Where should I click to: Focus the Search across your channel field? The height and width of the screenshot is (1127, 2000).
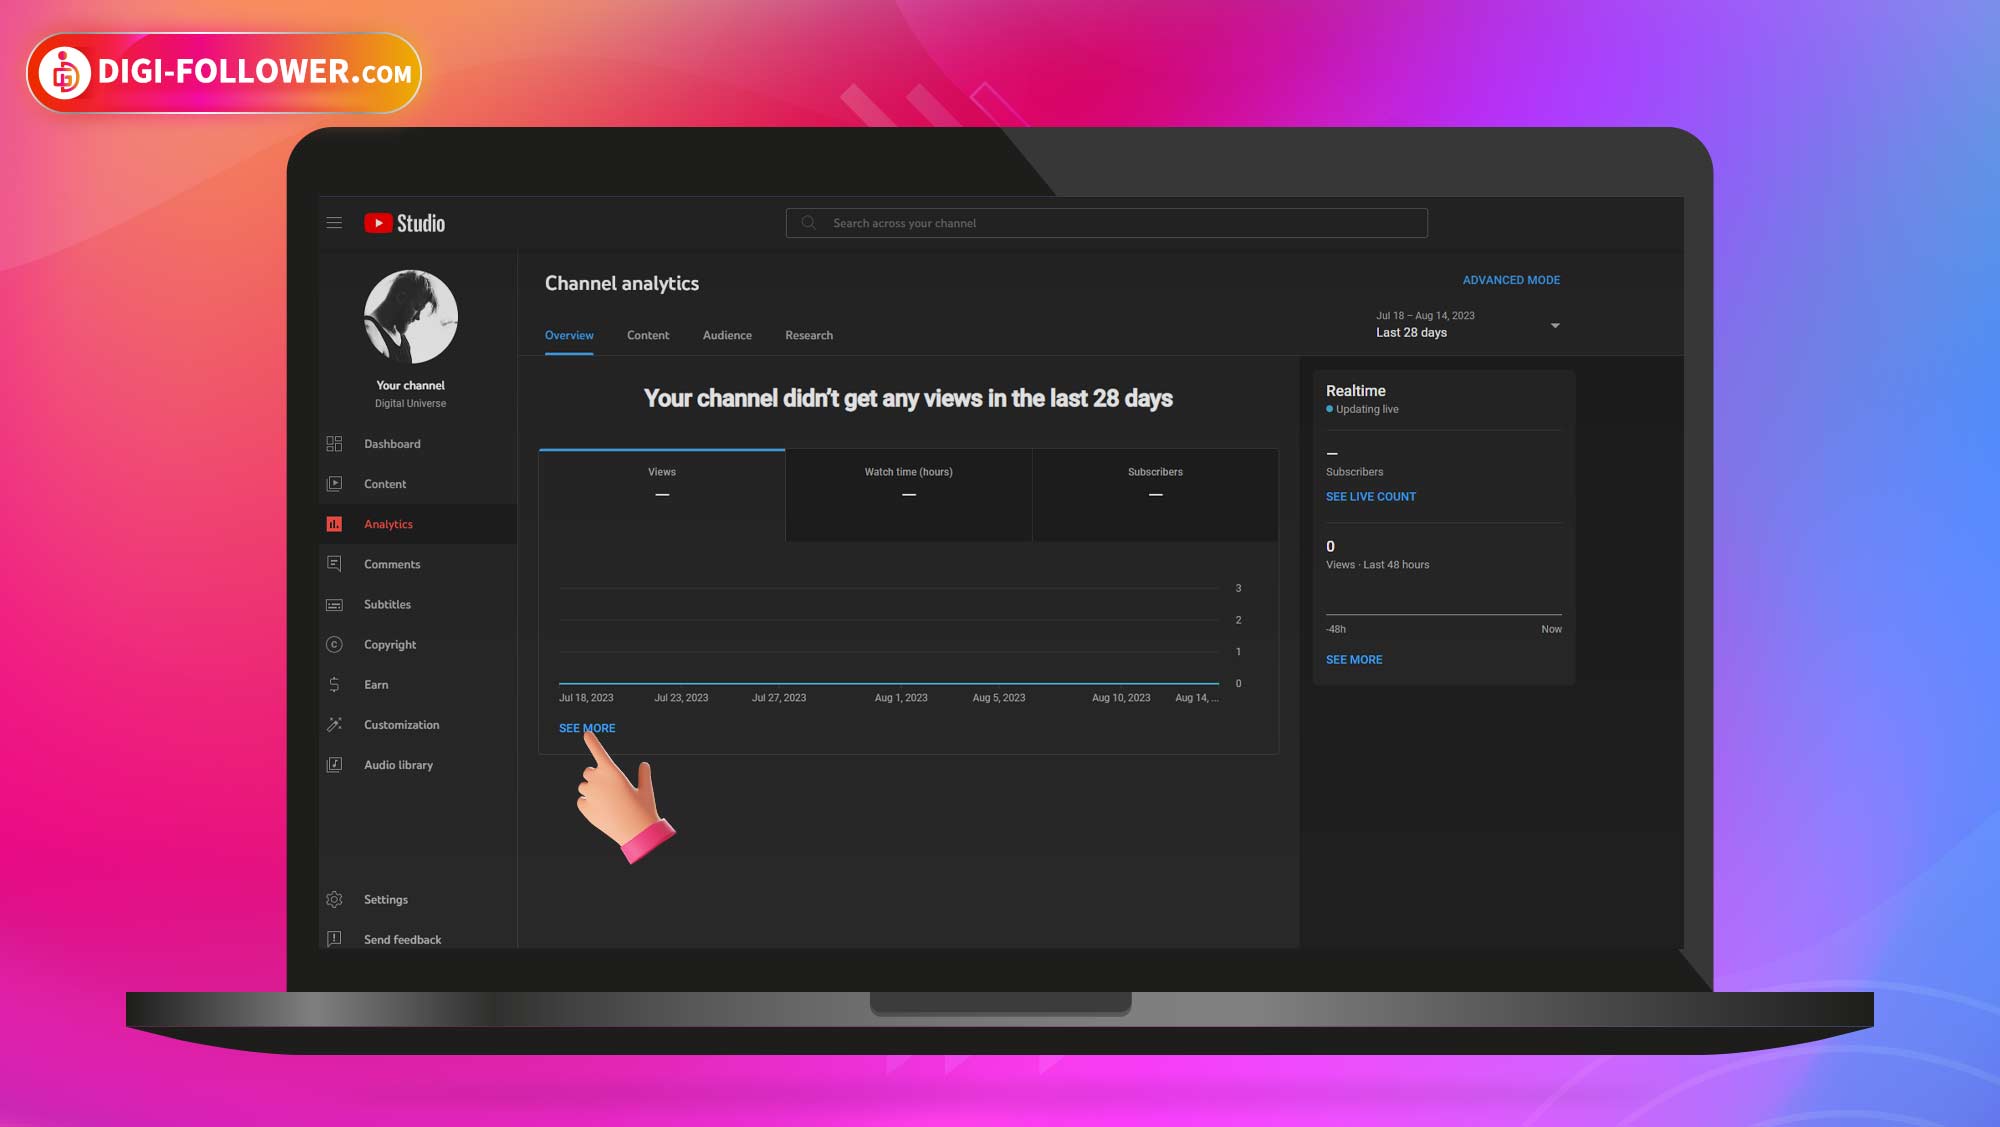(1106, 223)
